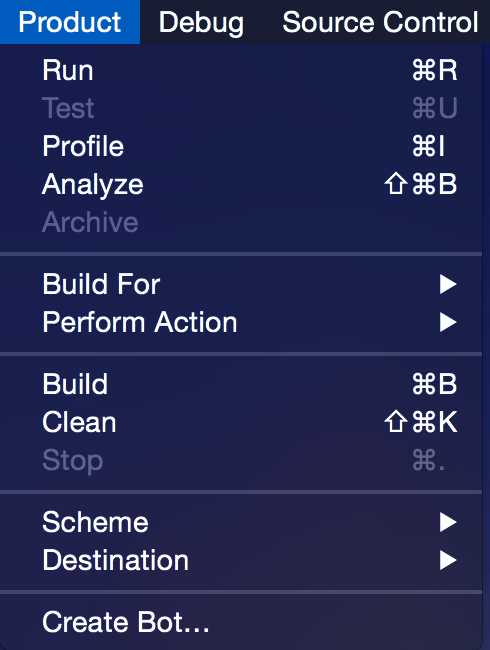Screen dimensions: 490x650
Task: Open the Source Control menu
Action: [x=380, y=22]
